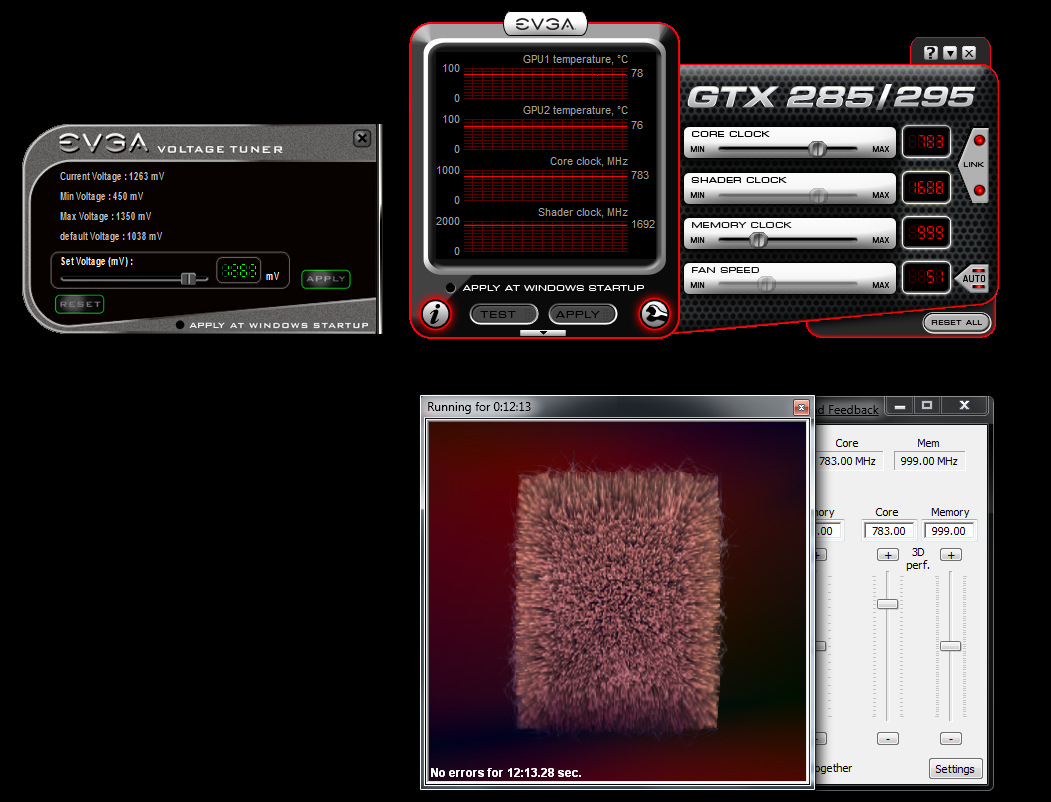Close the 'Running for 0:12:13' scan window
Image resolution: width=1051 pixels, height=802 pixels.
[x=801, y=407]
